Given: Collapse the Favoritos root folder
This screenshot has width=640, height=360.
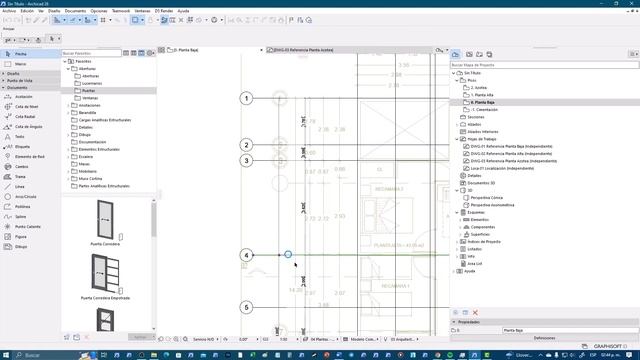Looking at the screenshot, I should pos(64,61).
